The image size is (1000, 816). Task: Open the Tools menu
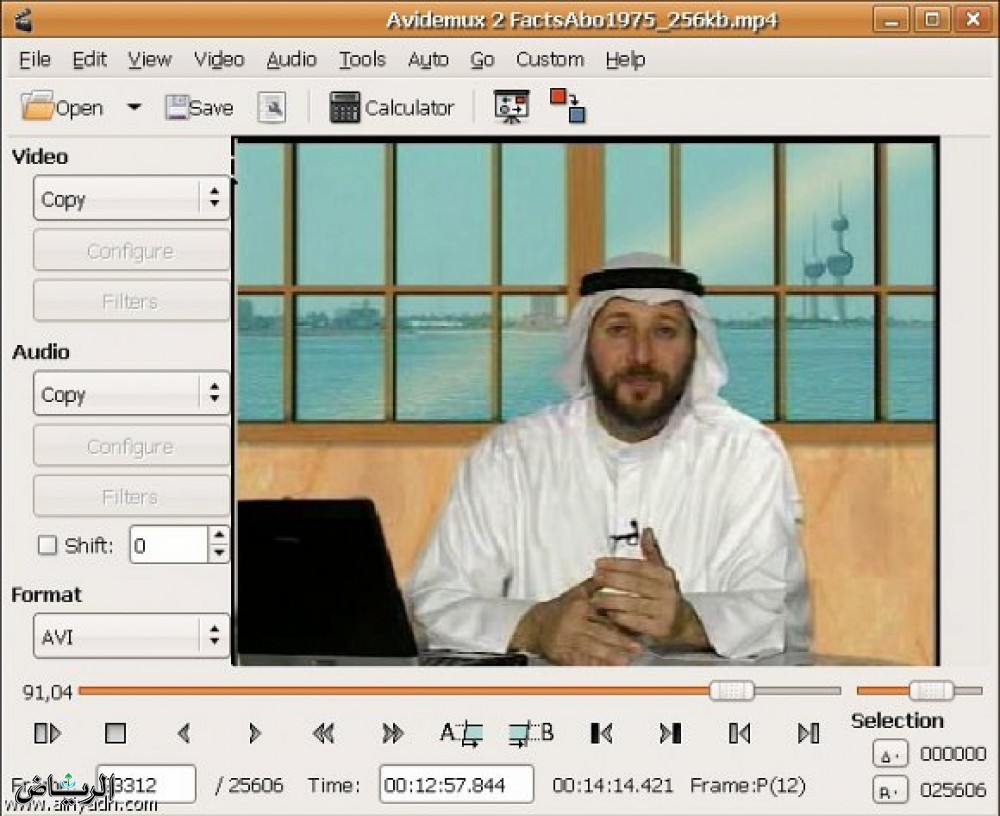362,59
